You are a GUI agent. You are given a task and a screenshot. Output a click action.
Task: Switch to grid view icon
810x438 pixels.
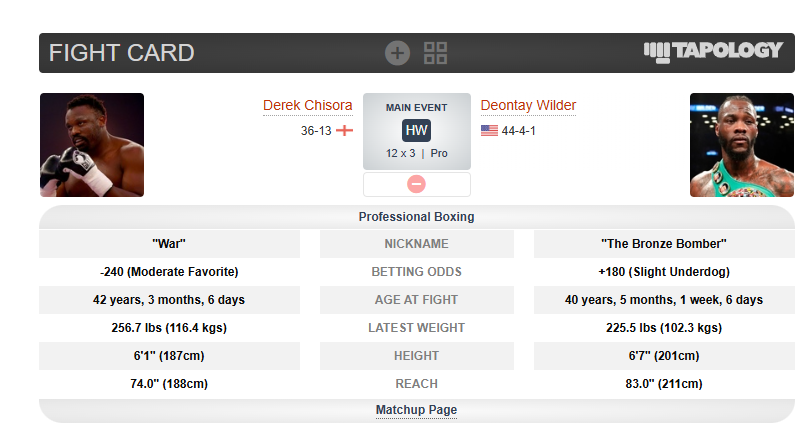pyautogui.click(x=435, y=53)
